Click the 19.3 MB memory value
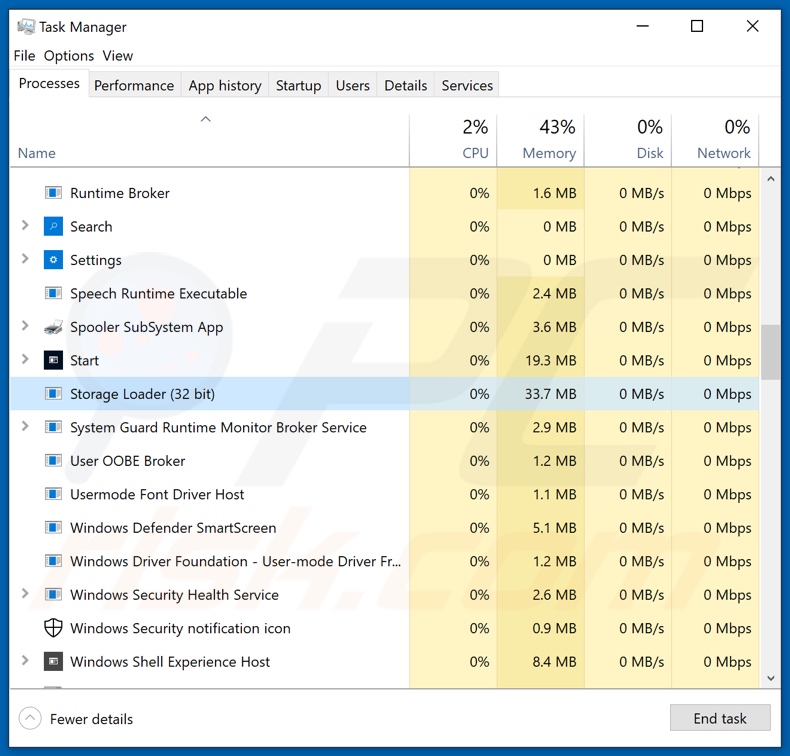 [550, 360]
